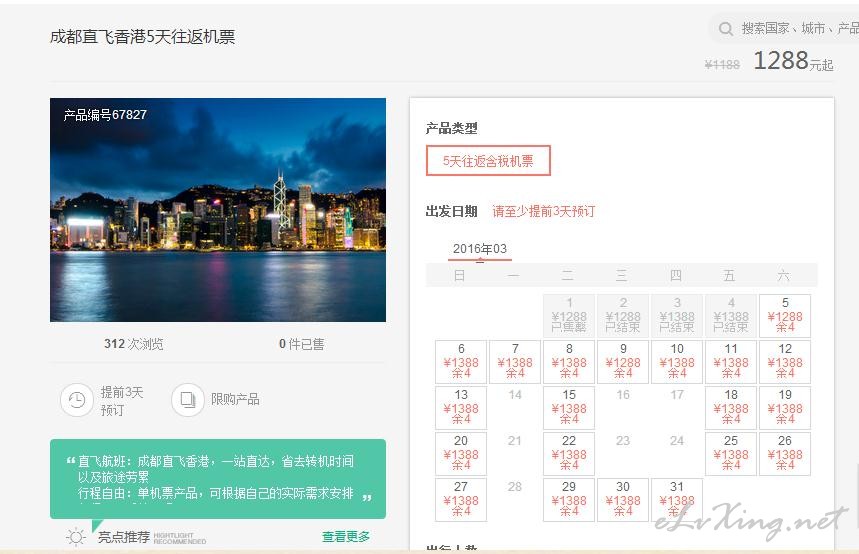Click the crossed-out ¥1188 price
Viewport: 859px width, 554px height.
pos(722,65)
